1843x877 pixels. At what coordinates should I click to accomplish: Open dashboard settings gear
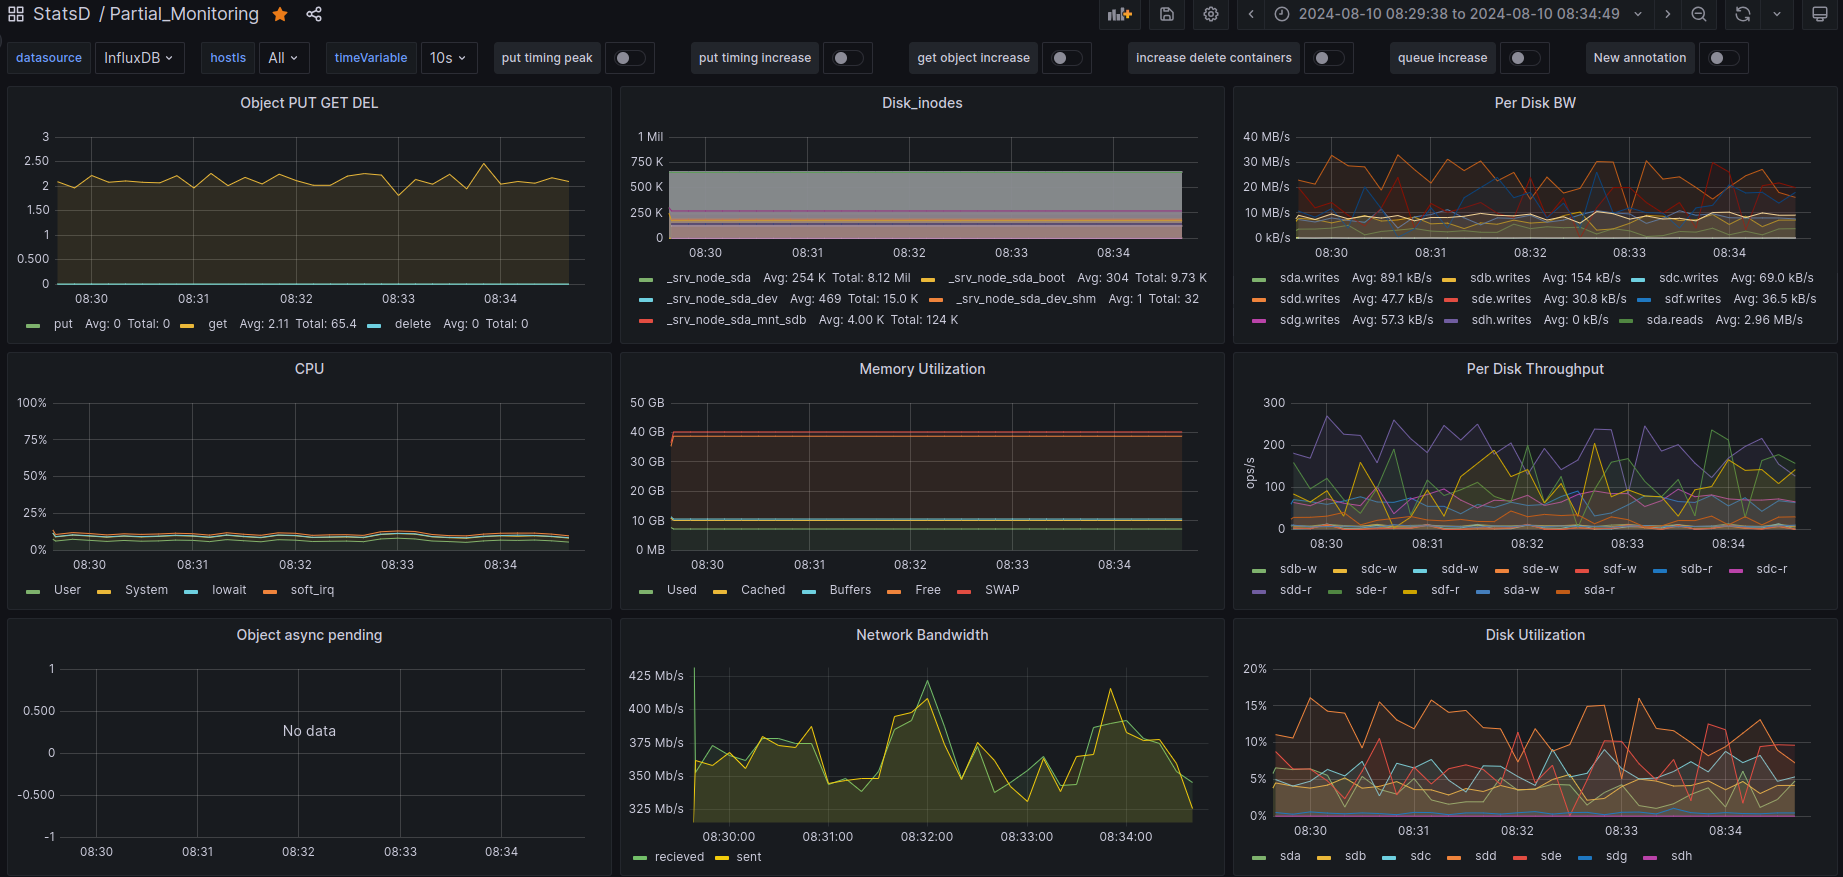[1211, 14]
